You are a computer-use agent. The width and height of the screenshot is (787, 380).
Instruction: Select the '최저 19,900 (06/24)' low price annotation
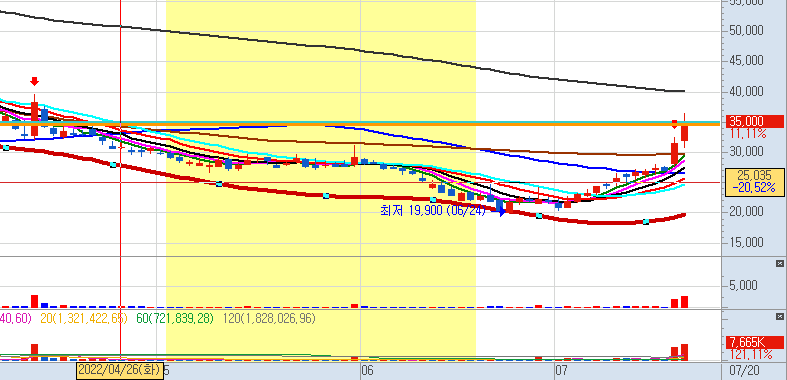433,211
